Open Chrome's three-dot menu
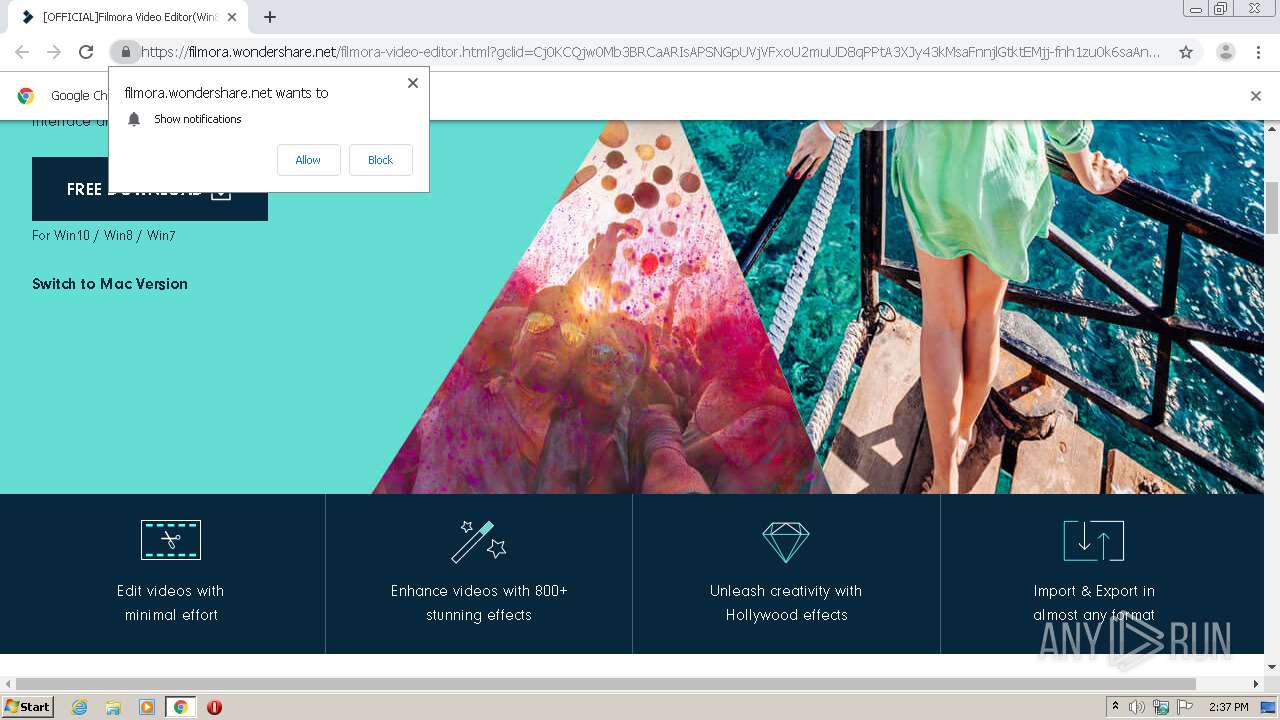 pos(1258,52)
